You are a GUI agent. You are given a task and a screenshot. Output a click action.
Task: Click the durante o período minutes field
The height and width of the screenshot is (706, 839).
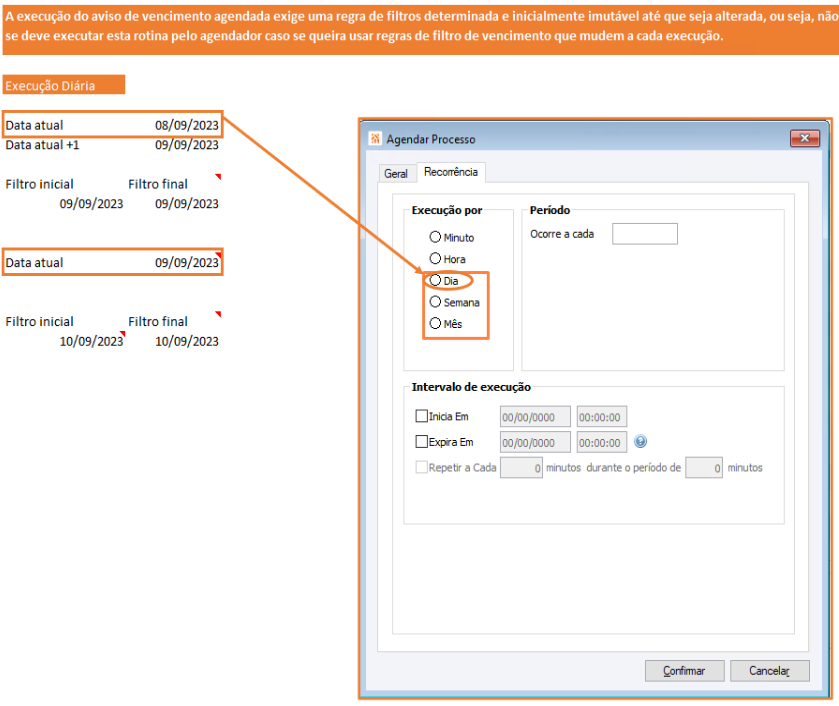coord(704,468)
